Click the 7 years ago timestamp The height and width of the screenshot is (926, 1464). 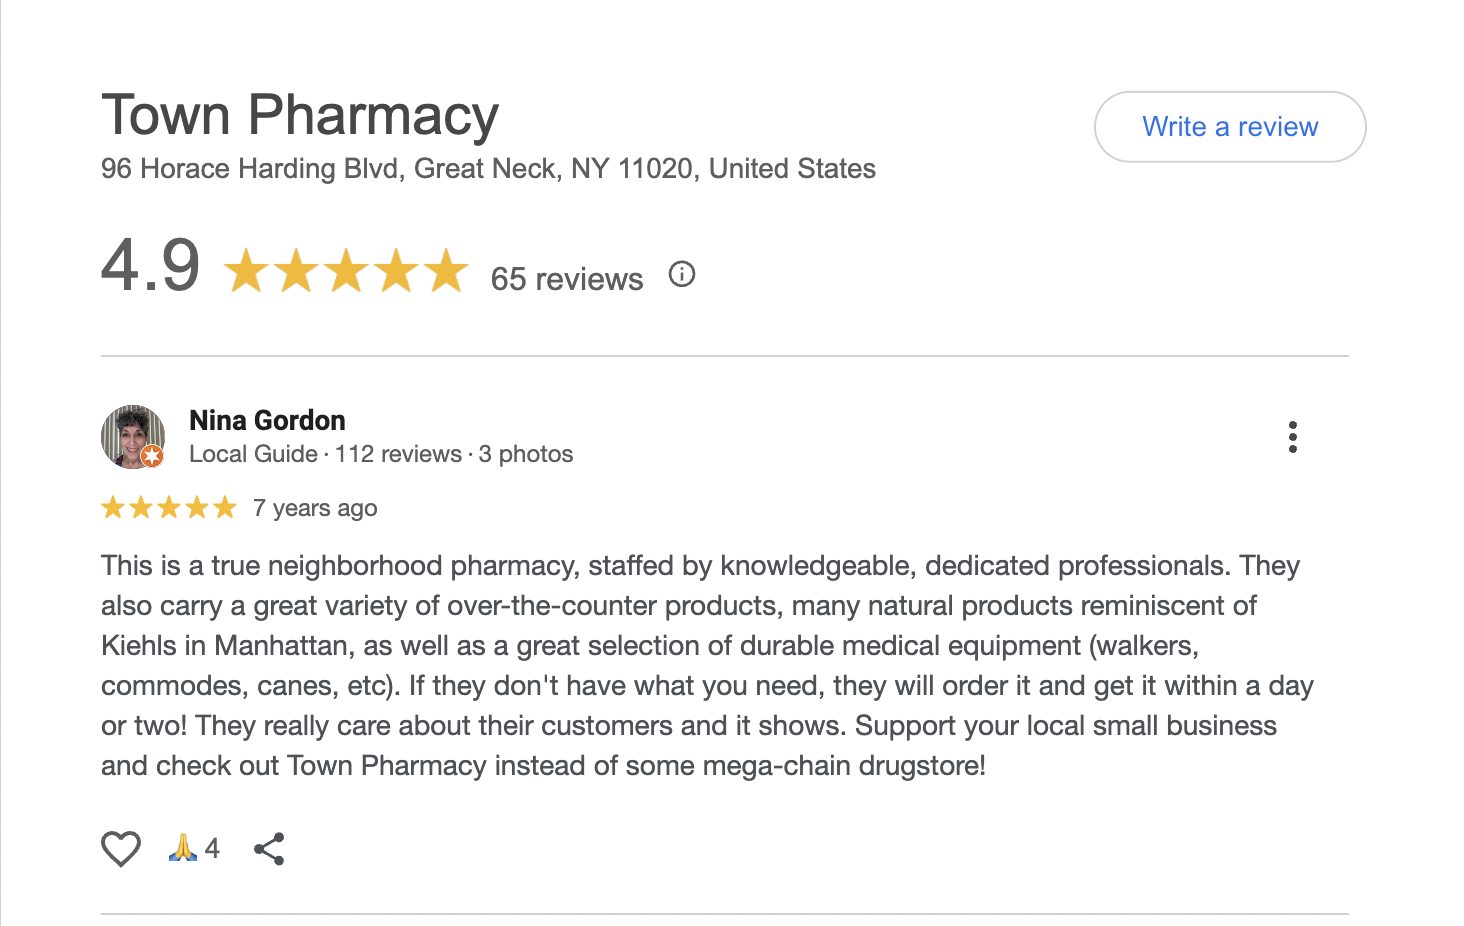(x=315, y=508)
